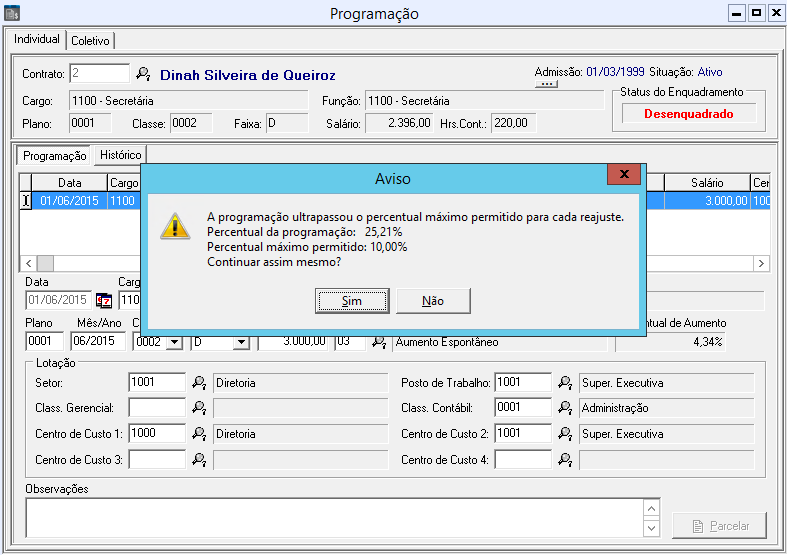Click the Centro de Custo 4 lookup icon

(x=565, y=460)
